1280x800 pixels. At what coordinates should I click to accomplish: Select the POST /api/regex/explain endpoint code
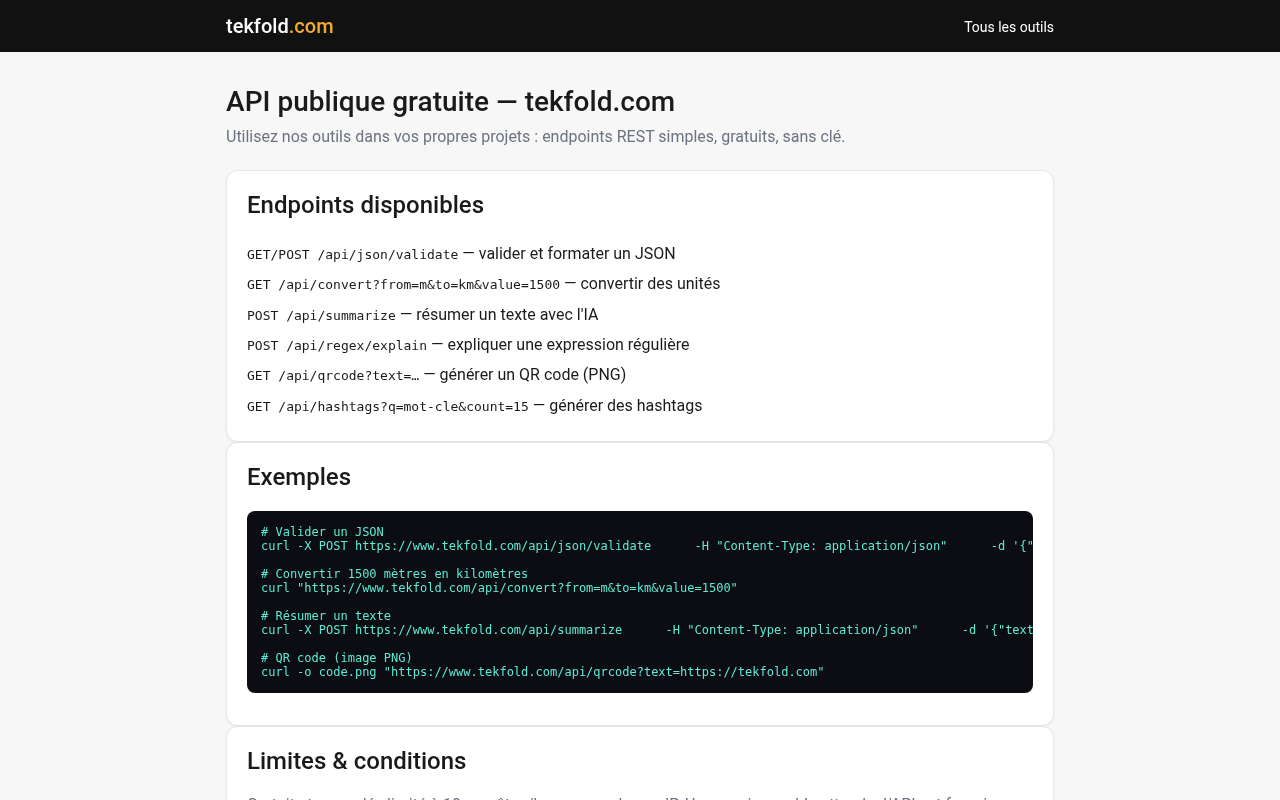(x=337, y=346)
